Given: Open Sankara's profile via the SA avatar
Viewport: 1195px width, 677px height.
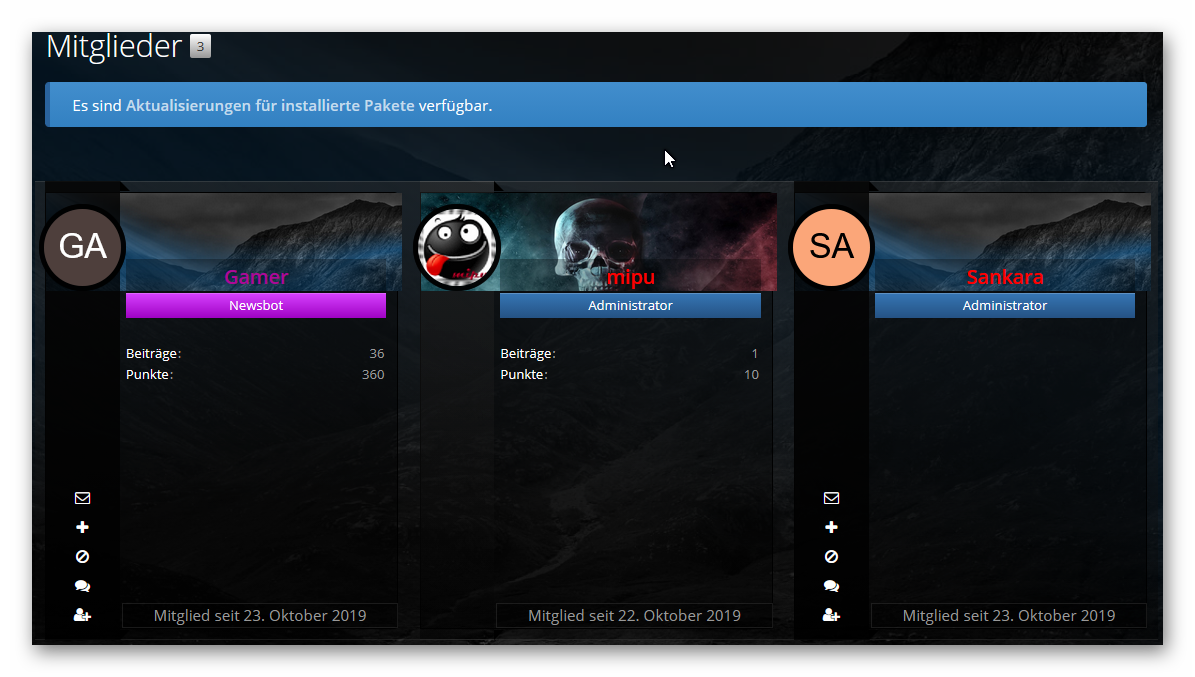Looking at the screenshot, I should pos(831,246).
